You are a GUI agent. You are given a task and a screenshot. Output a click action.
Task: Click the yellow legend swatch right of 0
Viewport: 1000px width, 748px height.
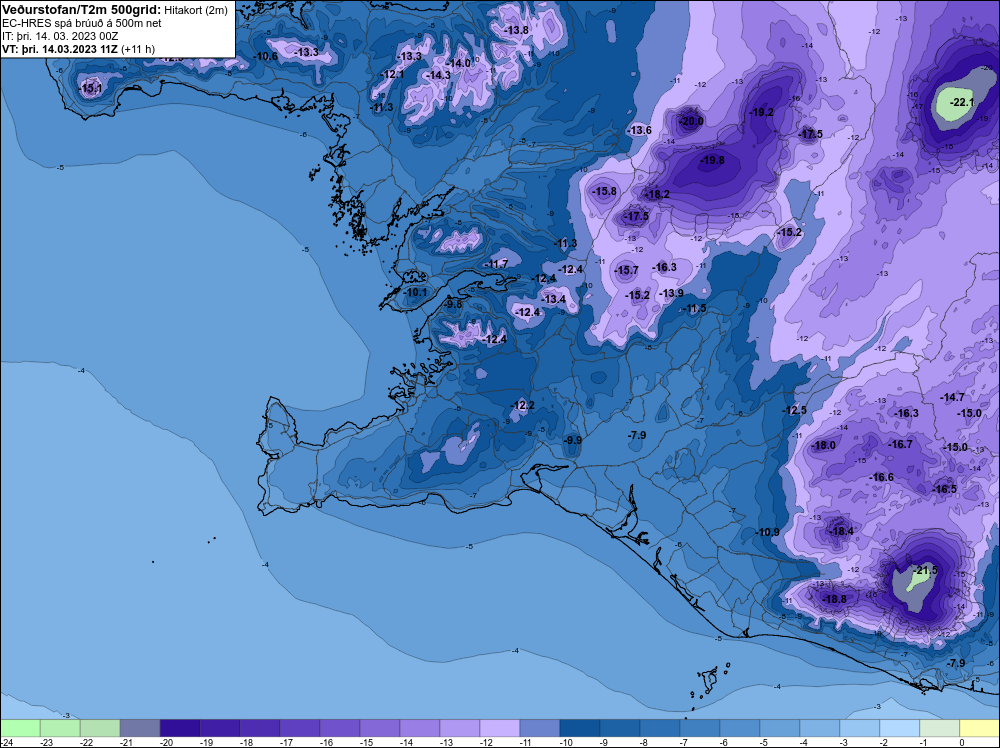pyautogui.click(x=979, y=728)
